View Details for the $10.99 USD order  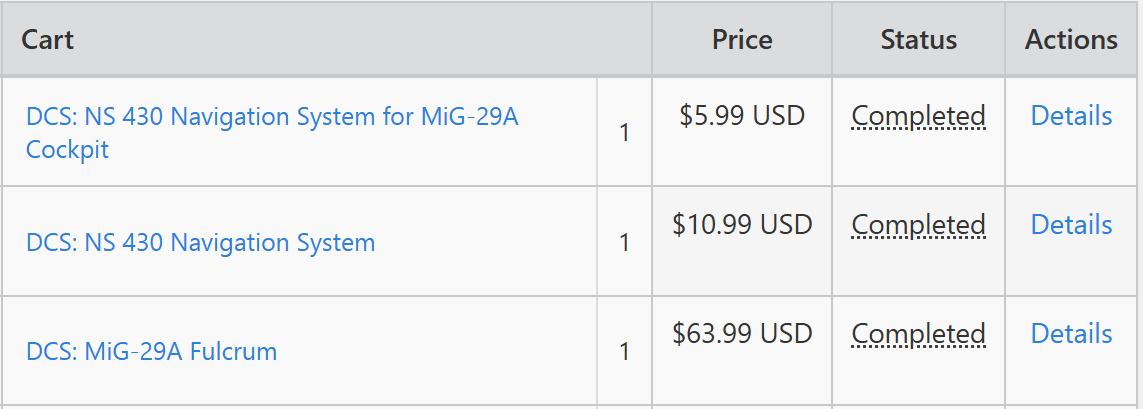pos(1071,225)
